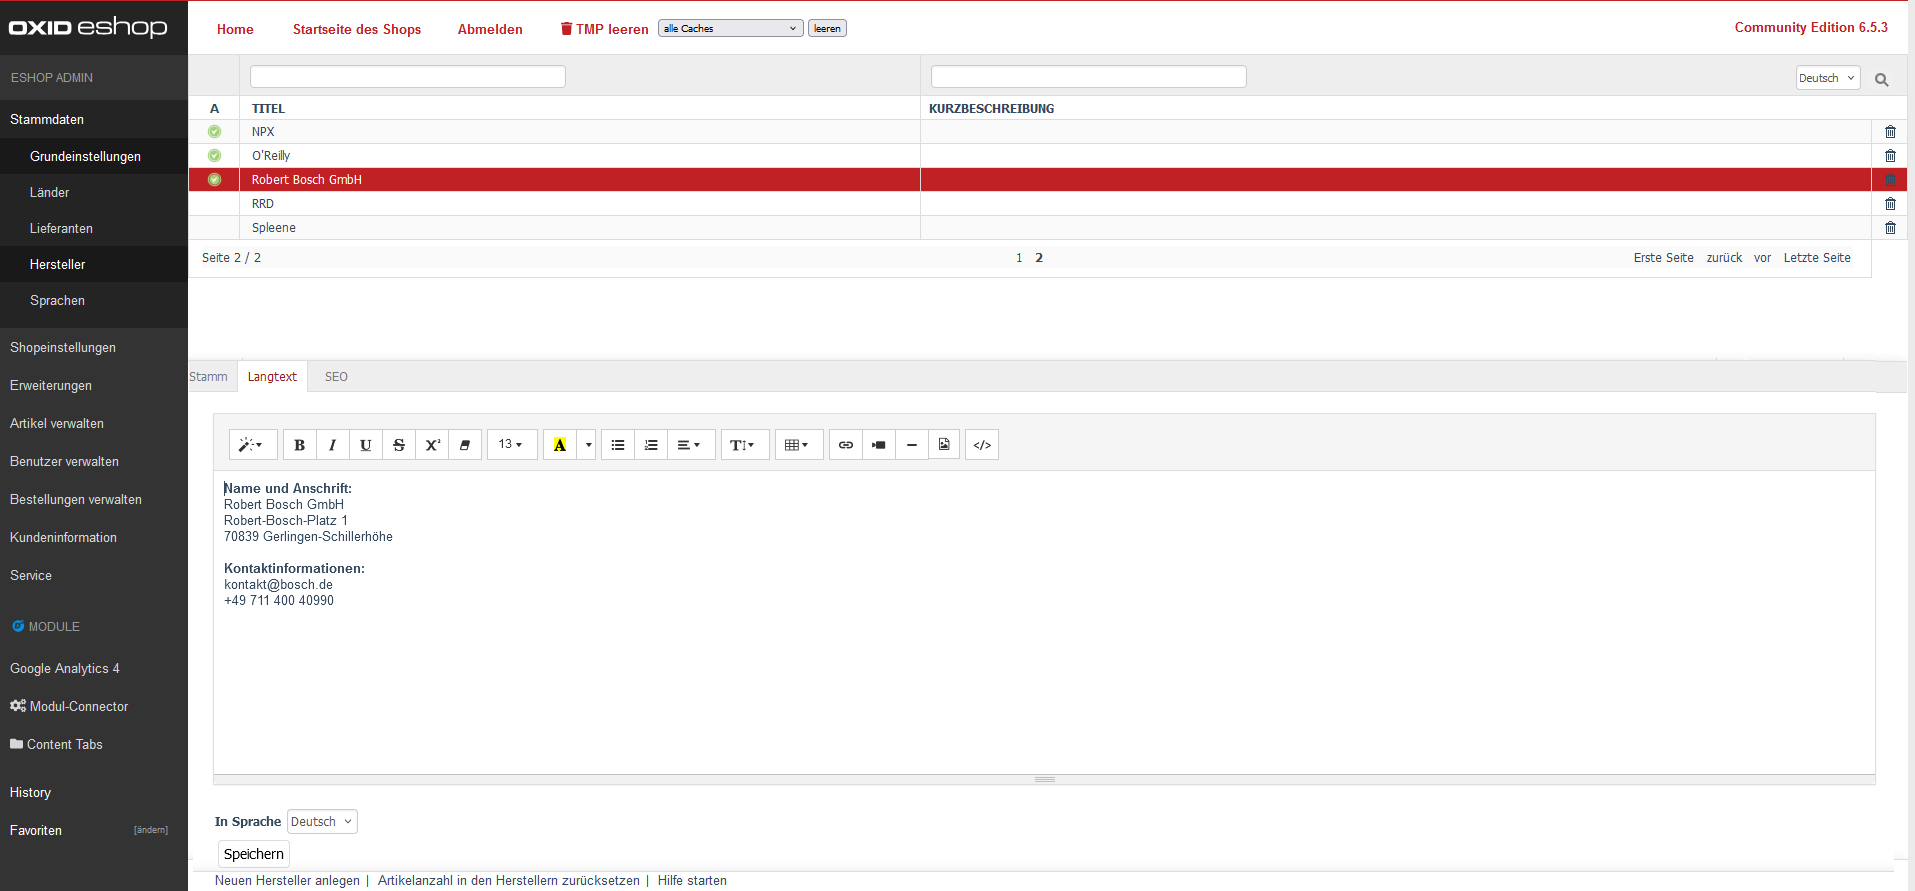Click the insert link icon
This screenshot has width=1915, height=891.
[x=846, y=445]
